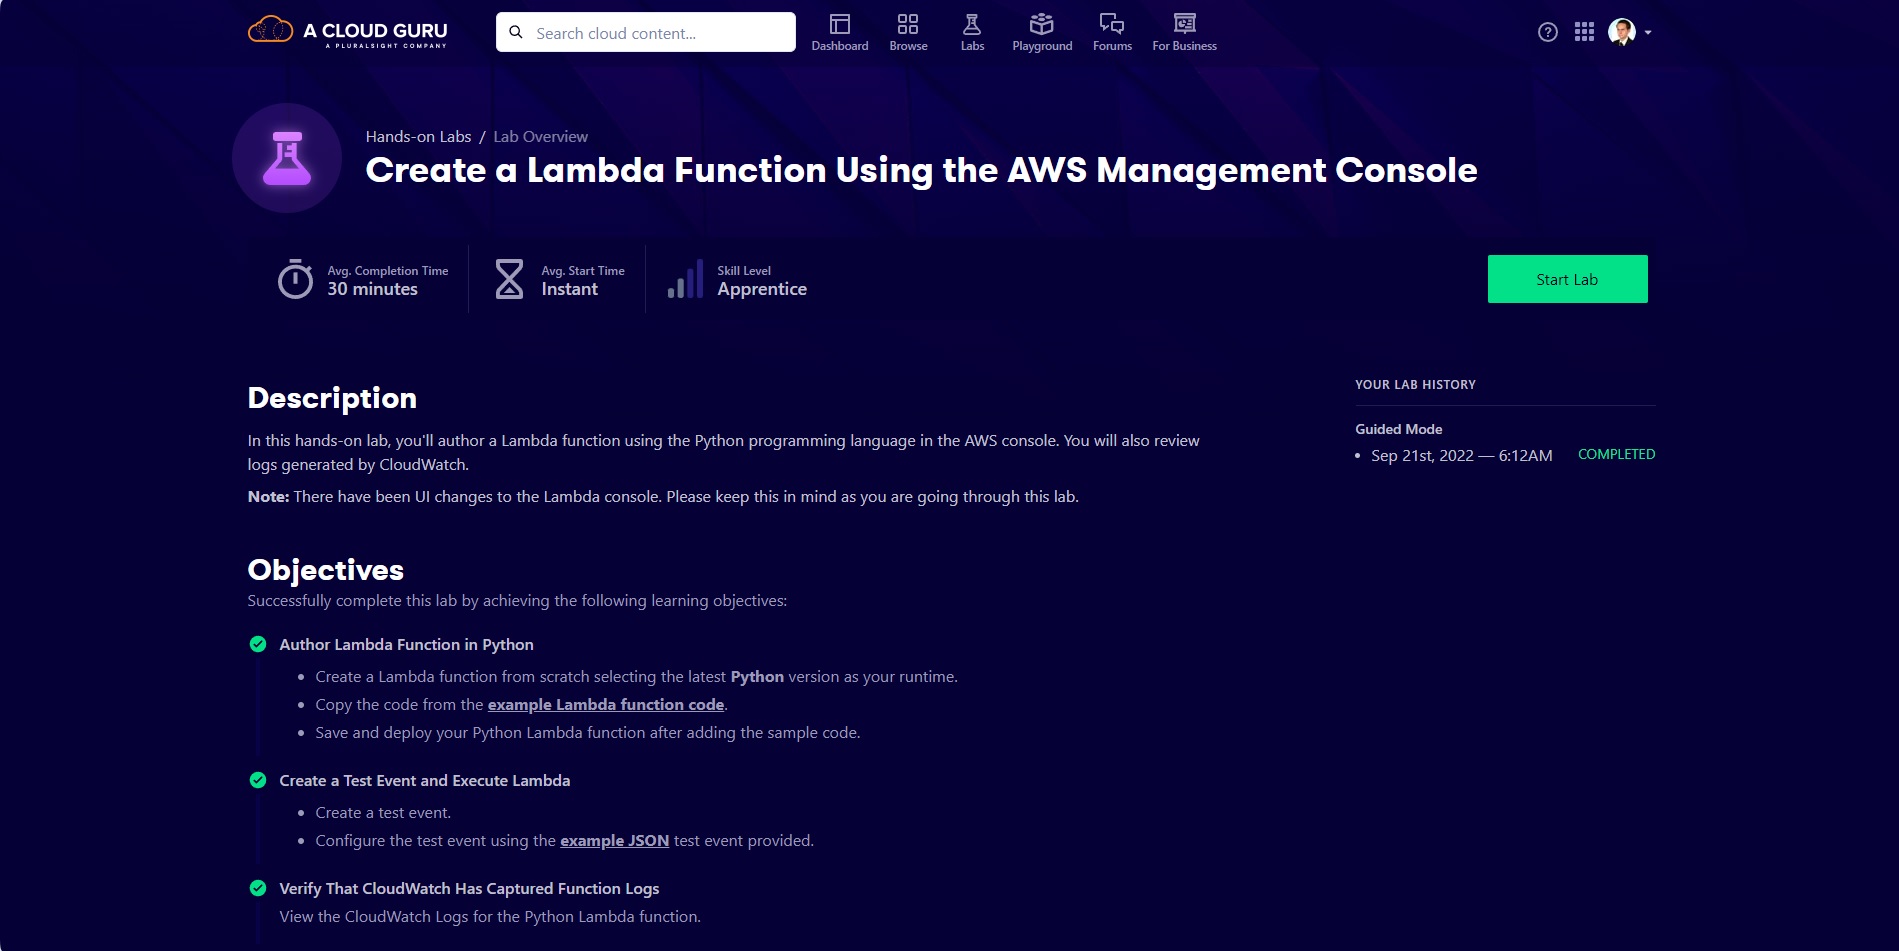The height and width of the screenshot is (951, 1899).
Task: Click the Sep 21st, 2022 history entry
Action: click(x=1461, y=456)
